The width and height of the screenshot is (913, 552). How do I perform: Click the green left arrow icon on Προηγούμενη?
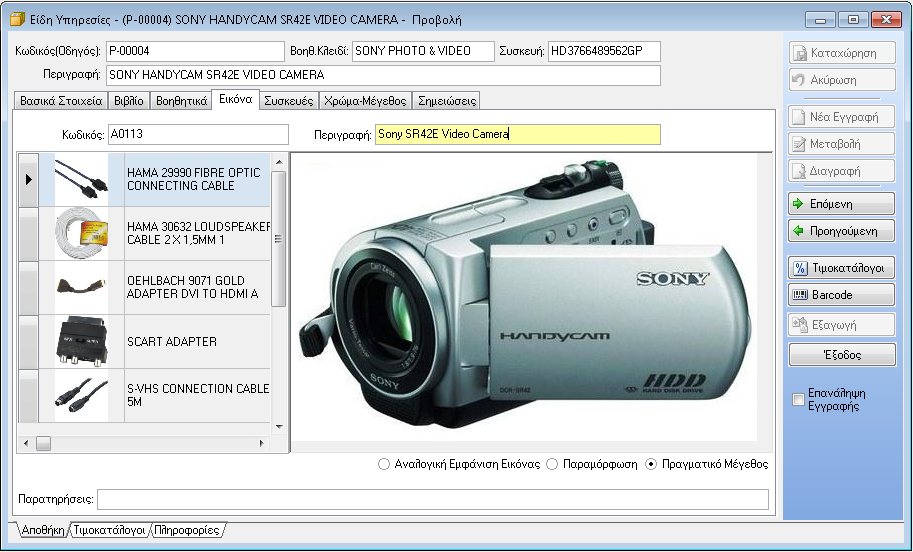coord(798,231)
